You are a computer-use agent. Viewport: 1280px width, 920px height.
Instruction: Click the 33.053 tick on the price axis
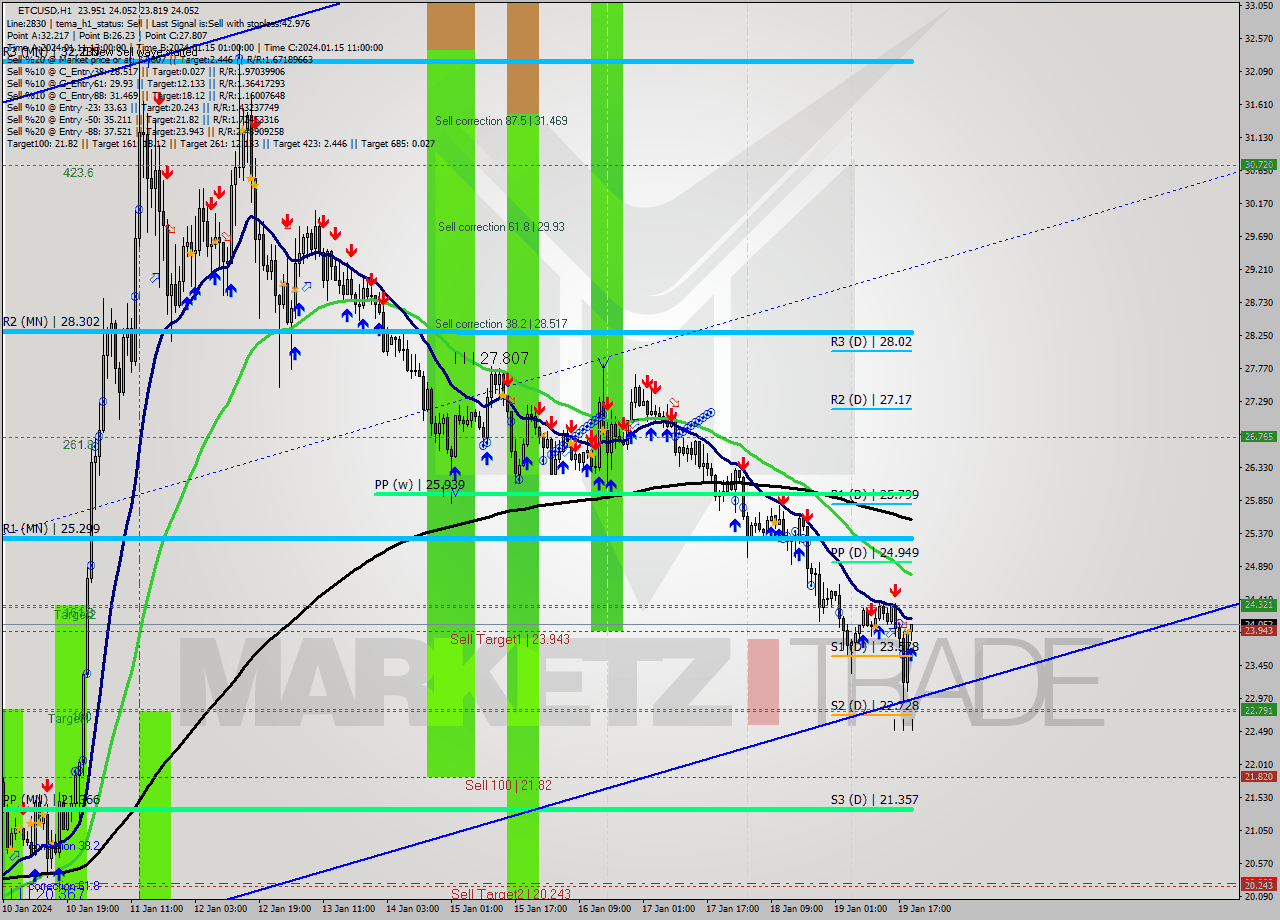[x=1257, y=6]
